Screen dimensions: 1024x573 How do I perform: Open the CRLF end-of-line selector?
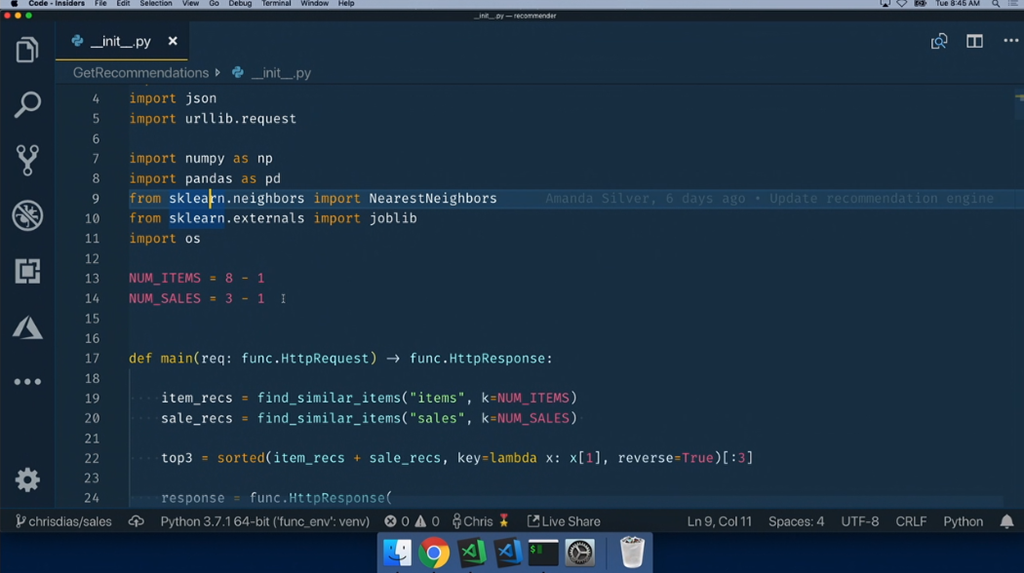click(910, 521)
